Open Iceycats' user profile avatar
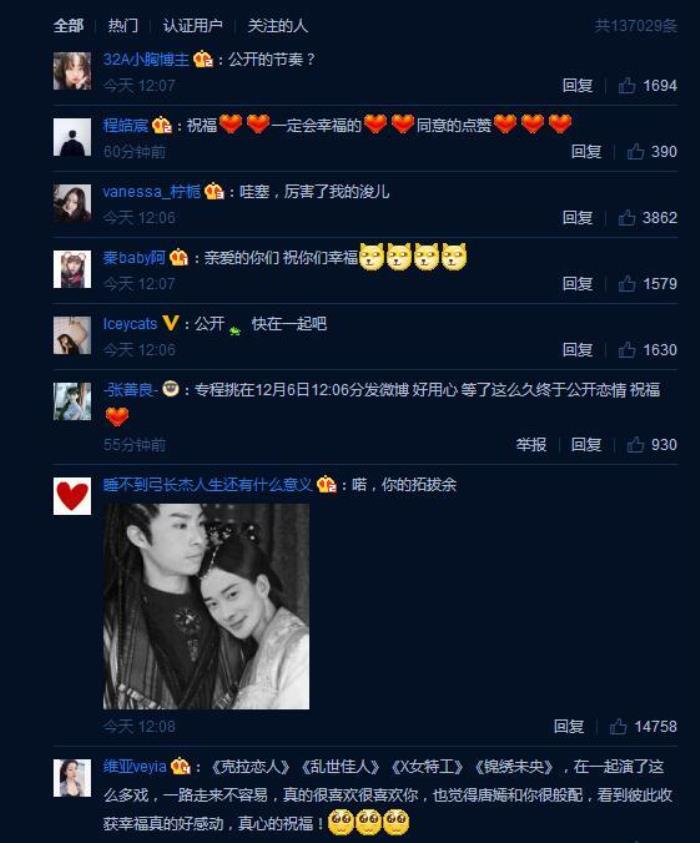Viewport: 700px width, 843px height. pos(72,335)
